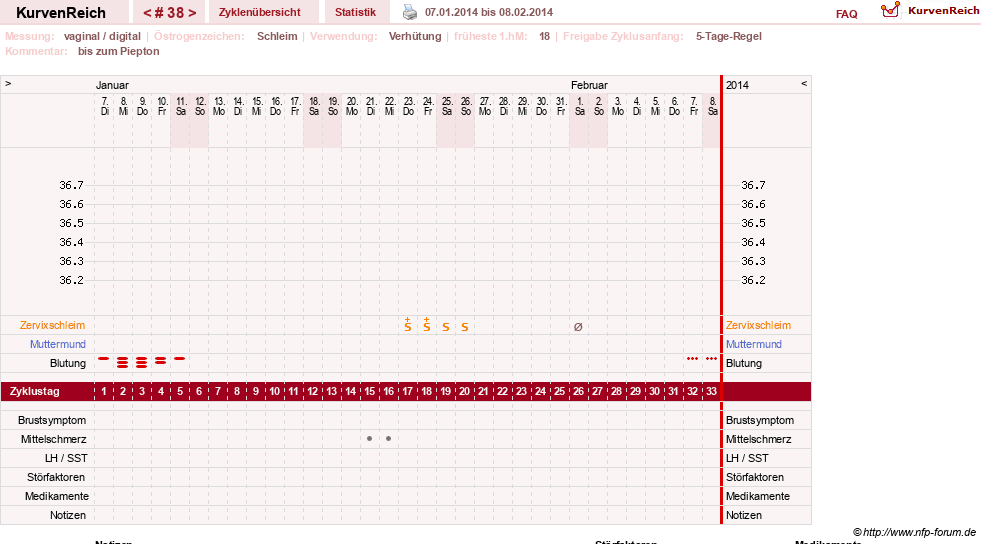The width and height of the screenshot is (981, 544).
Task: Click the Mittelschmerz dot on cycle day 16
Action: point(389,438)
